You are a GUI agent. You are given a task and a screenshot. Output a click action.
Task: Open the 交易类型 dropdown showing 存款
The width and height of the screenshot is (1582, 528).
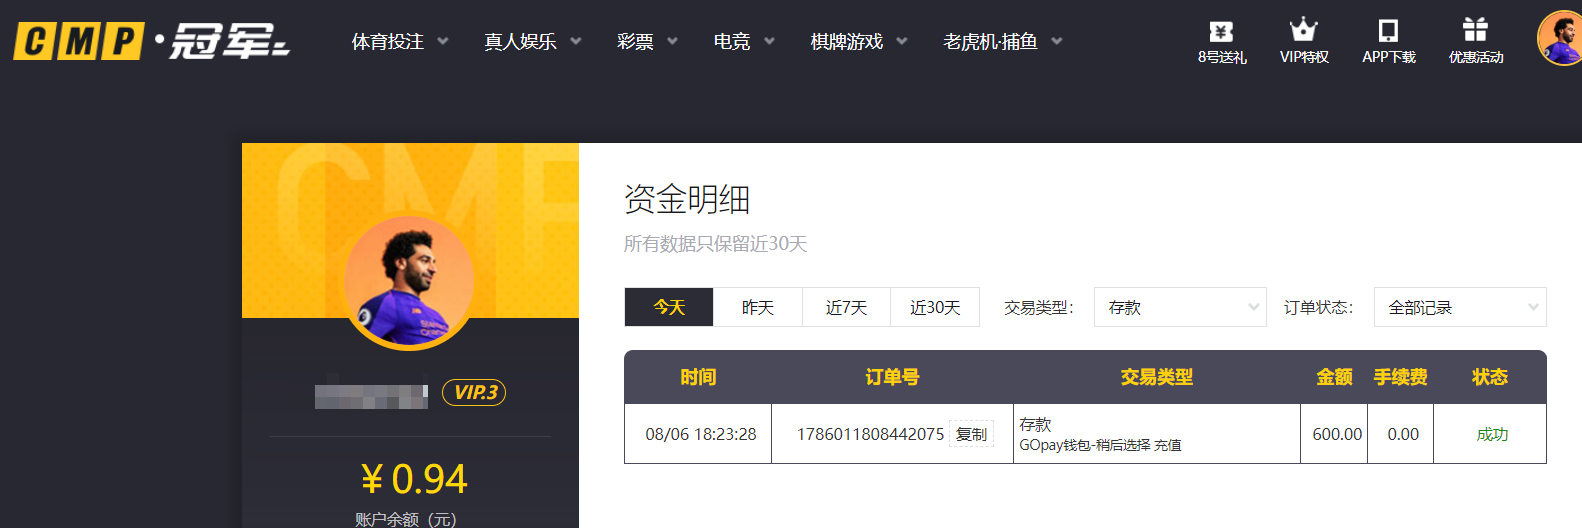point(1180,307)
